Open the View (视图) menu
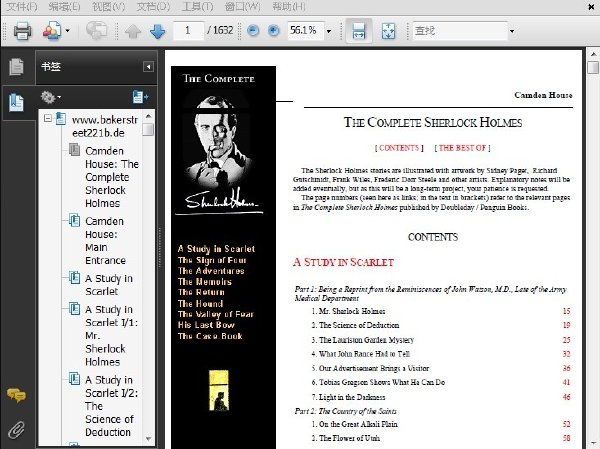Screen dimensions: 600x449 pyautogui.click(x=109, y=7)
